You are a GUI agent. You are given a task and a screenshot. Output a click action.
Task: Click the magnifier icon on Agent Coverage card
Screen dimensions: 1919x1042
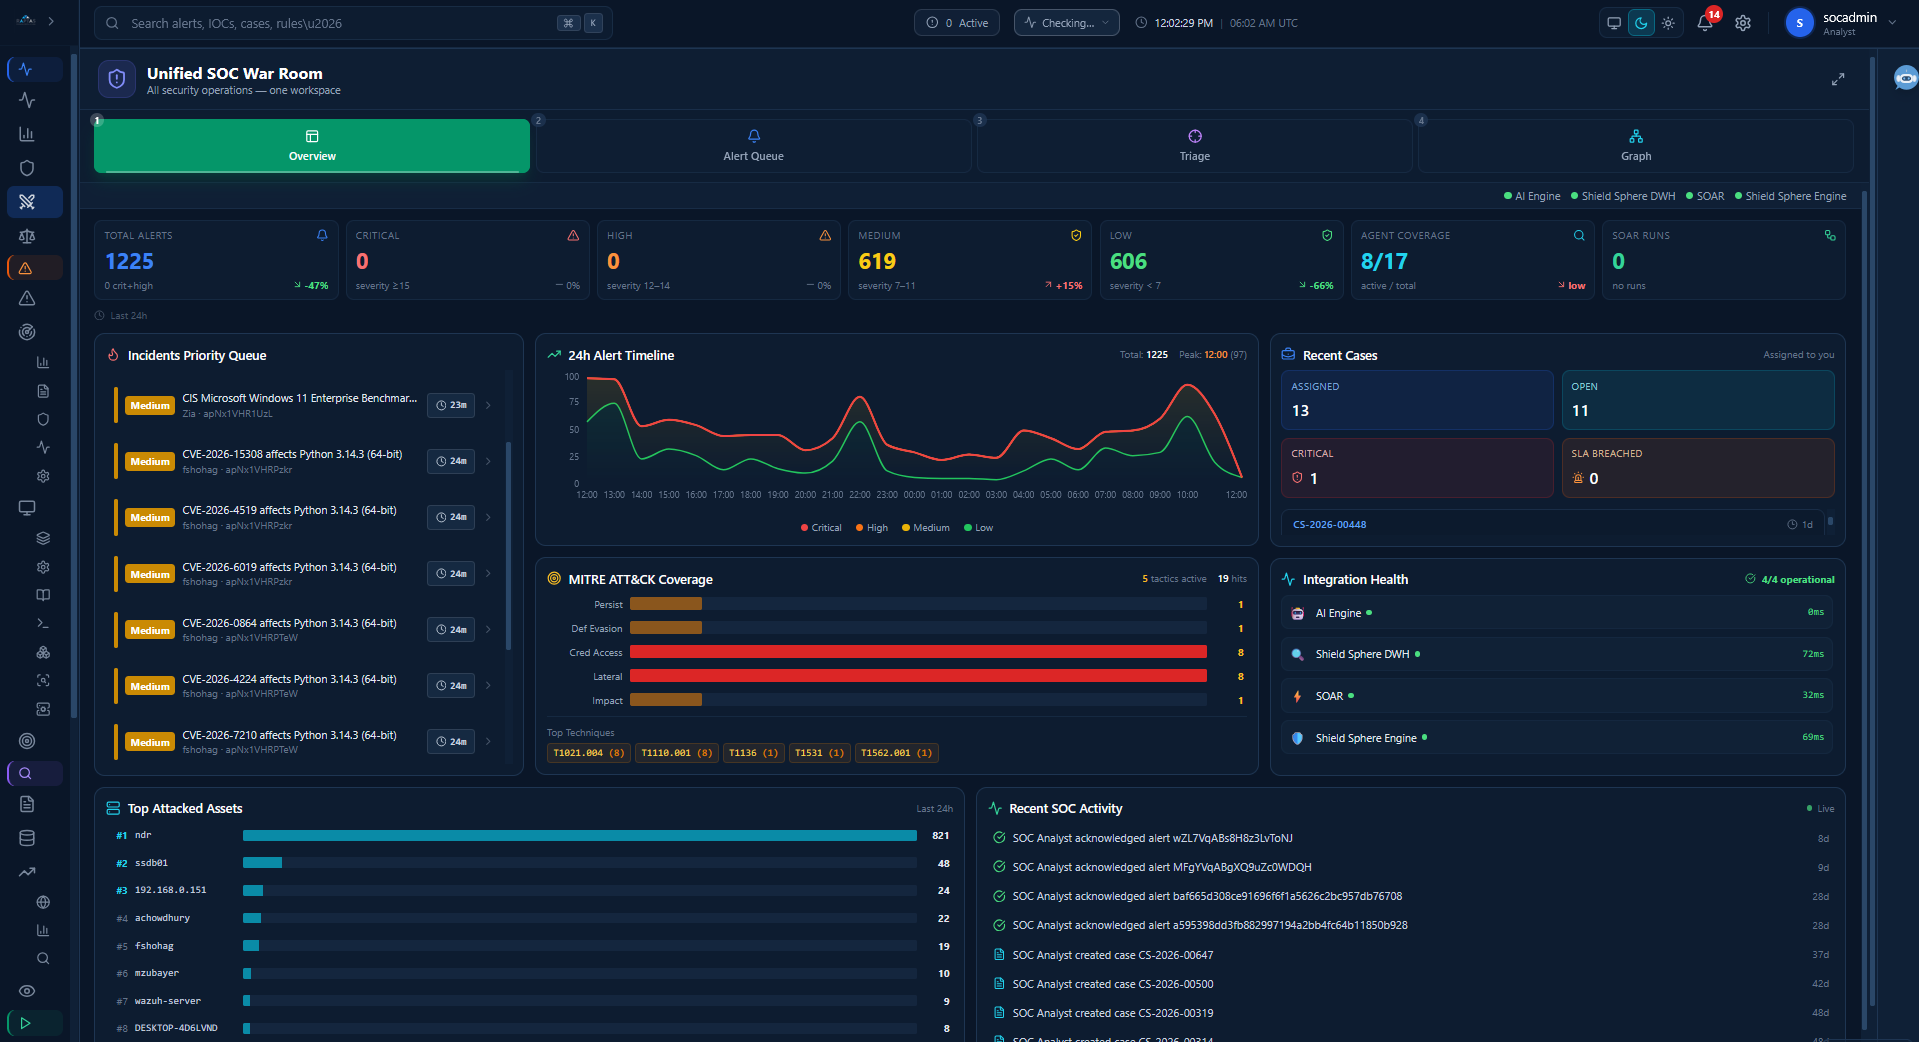click(1579, 236)
